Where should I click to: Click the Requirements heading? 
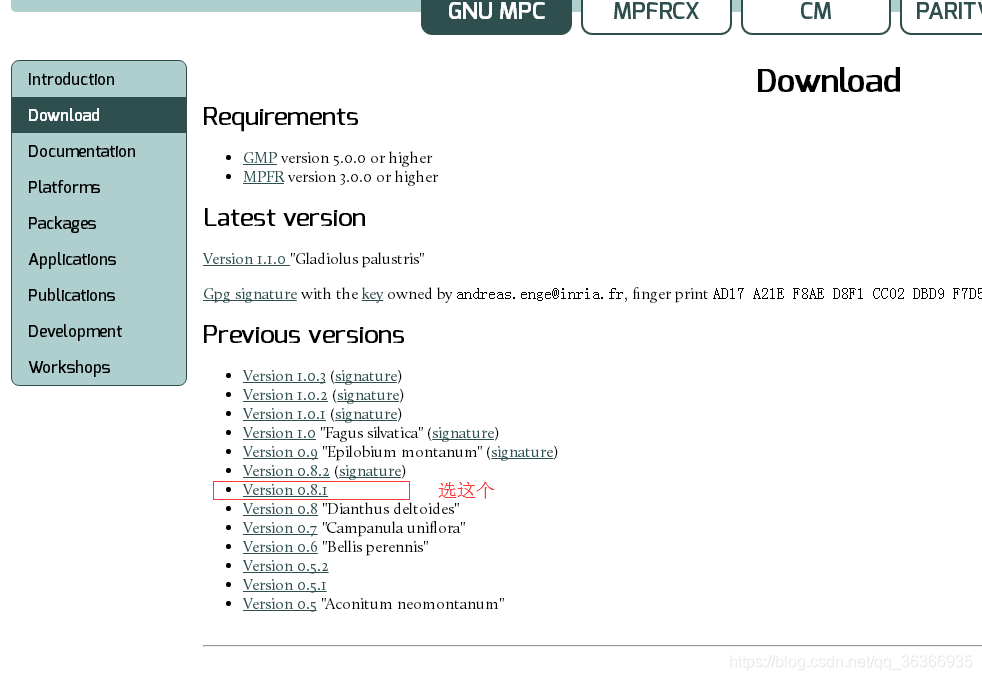tap(281, 117)
